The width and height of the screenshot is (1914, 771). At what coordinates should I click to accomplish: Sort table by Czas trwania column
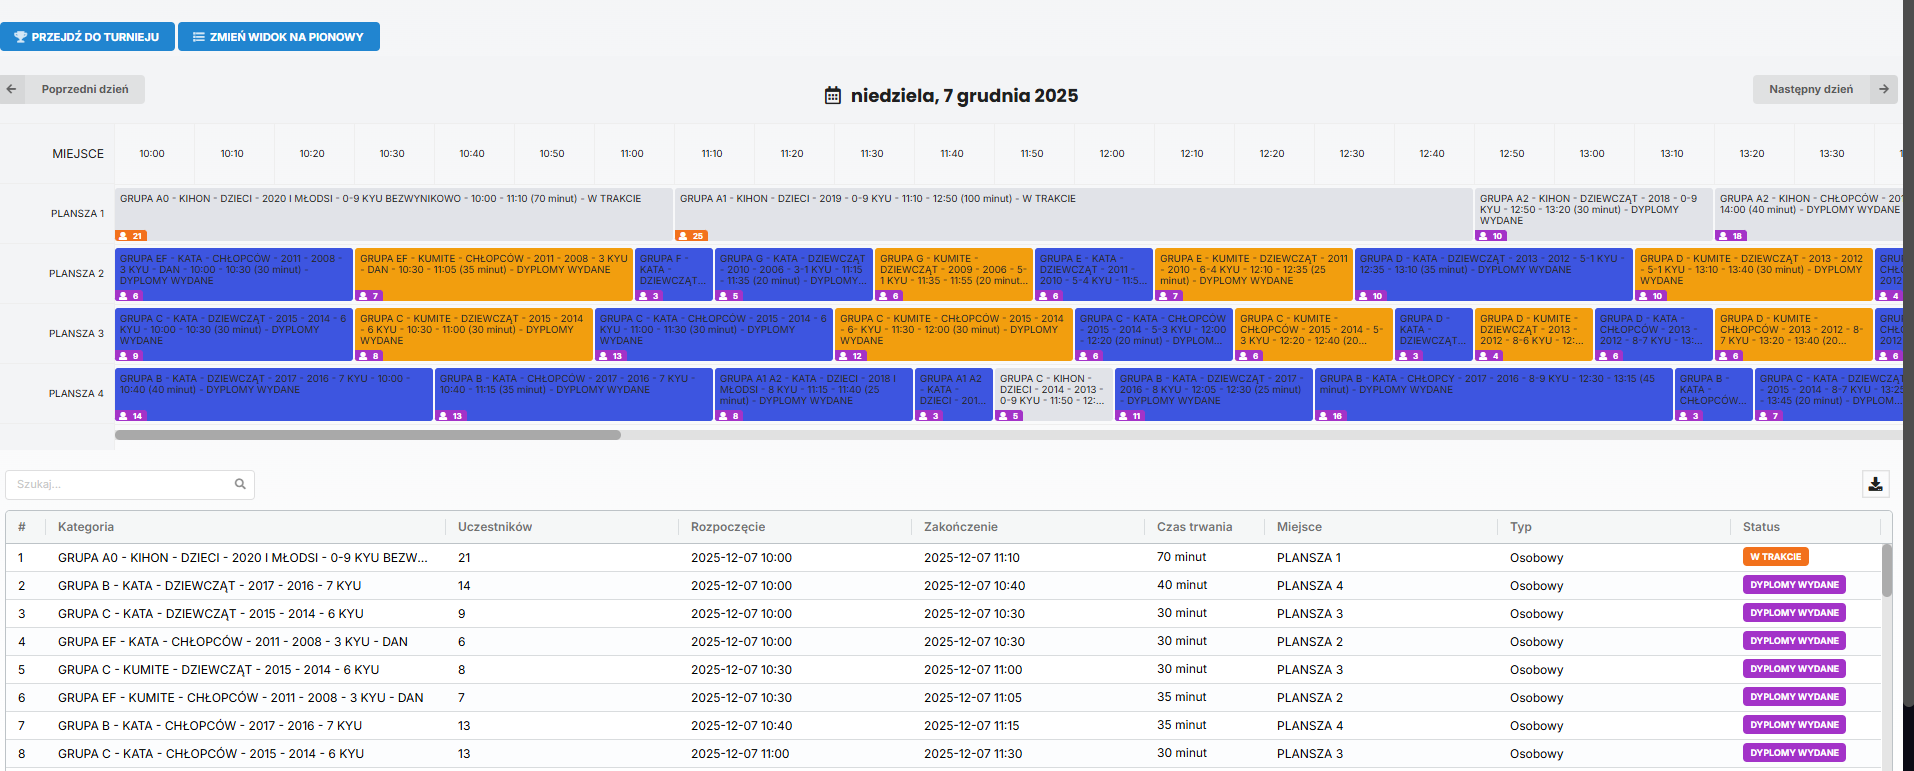pyautogui.click(x=1194, y=527)
